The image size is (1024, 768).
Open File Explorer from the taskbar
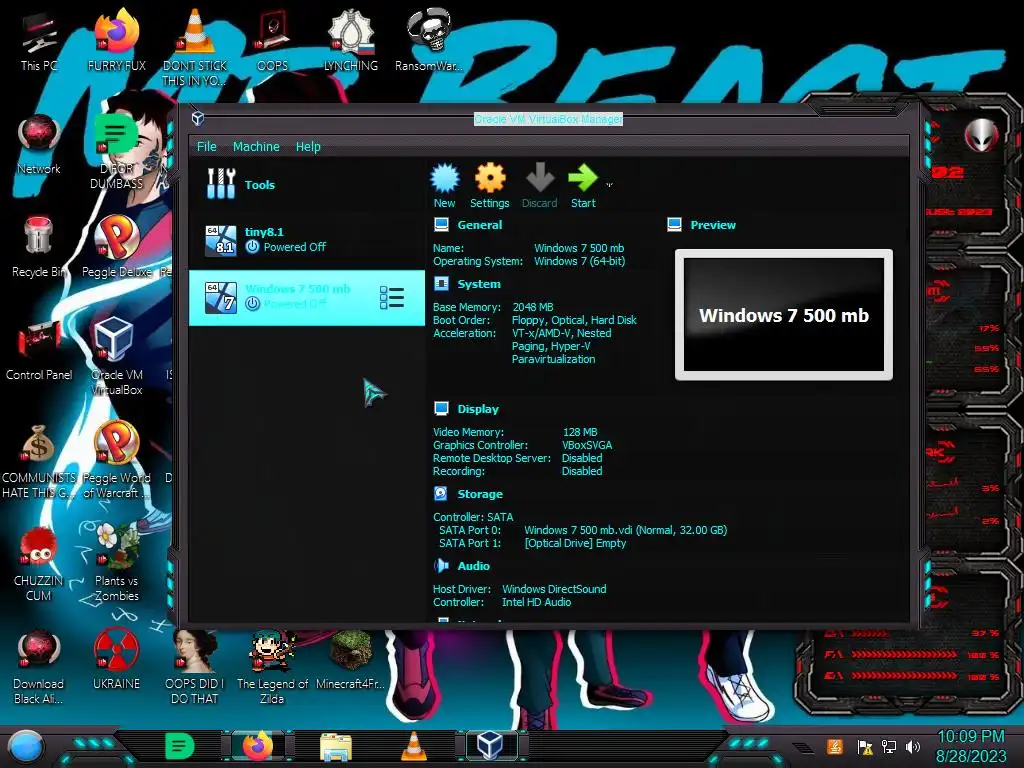(336, 746)
